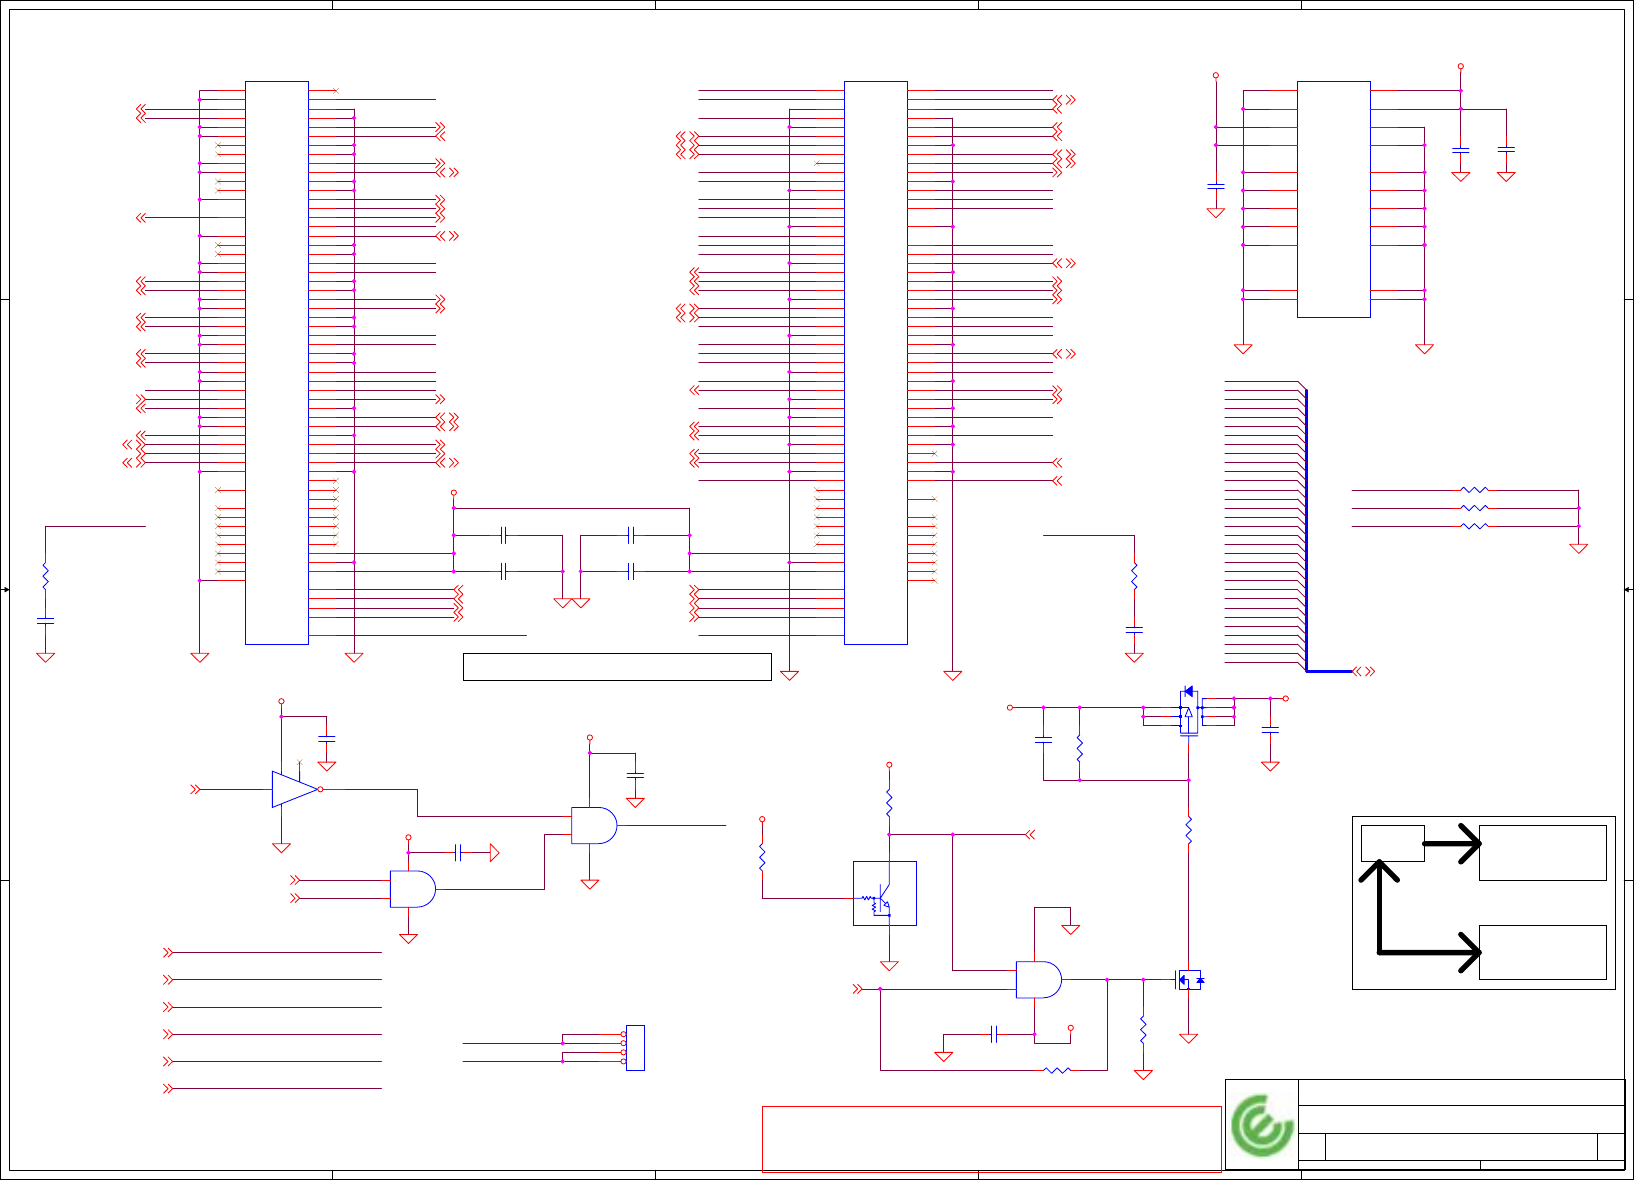Image resolution: width=1634 pixels, height=1180 pixels.
Task: Click the red-outlined note box at the bottom
Action: point(992,1139)
